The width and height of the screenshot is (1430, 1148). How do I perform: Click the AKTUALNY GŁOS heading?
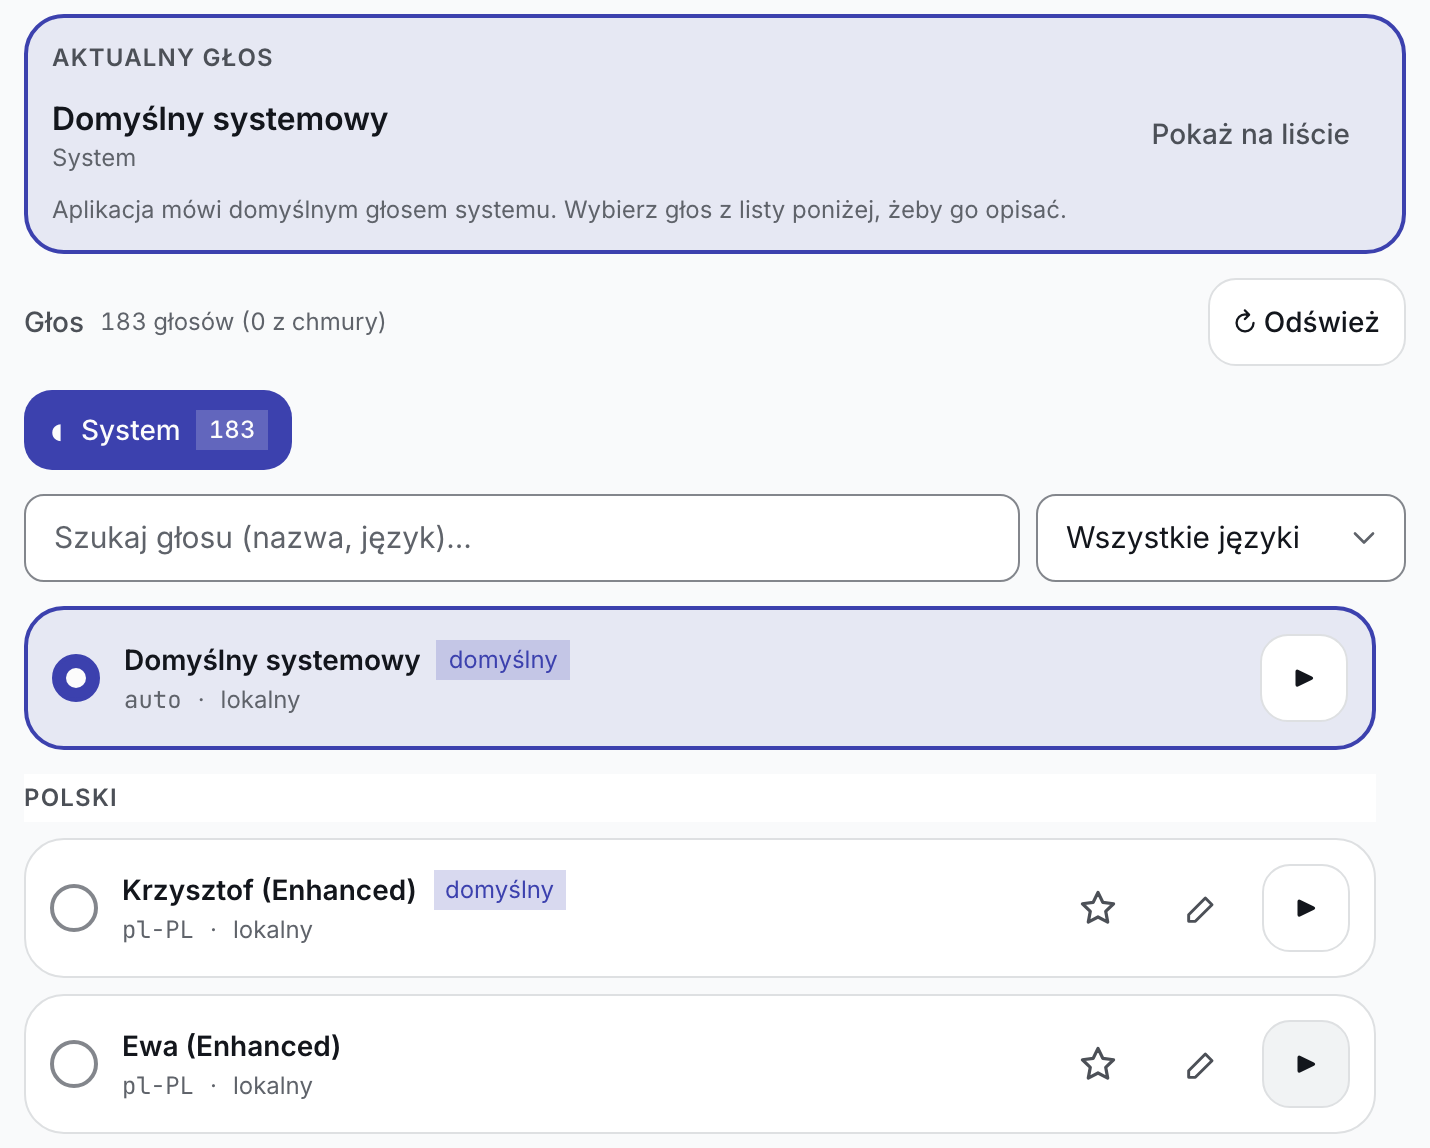(163, 58)
